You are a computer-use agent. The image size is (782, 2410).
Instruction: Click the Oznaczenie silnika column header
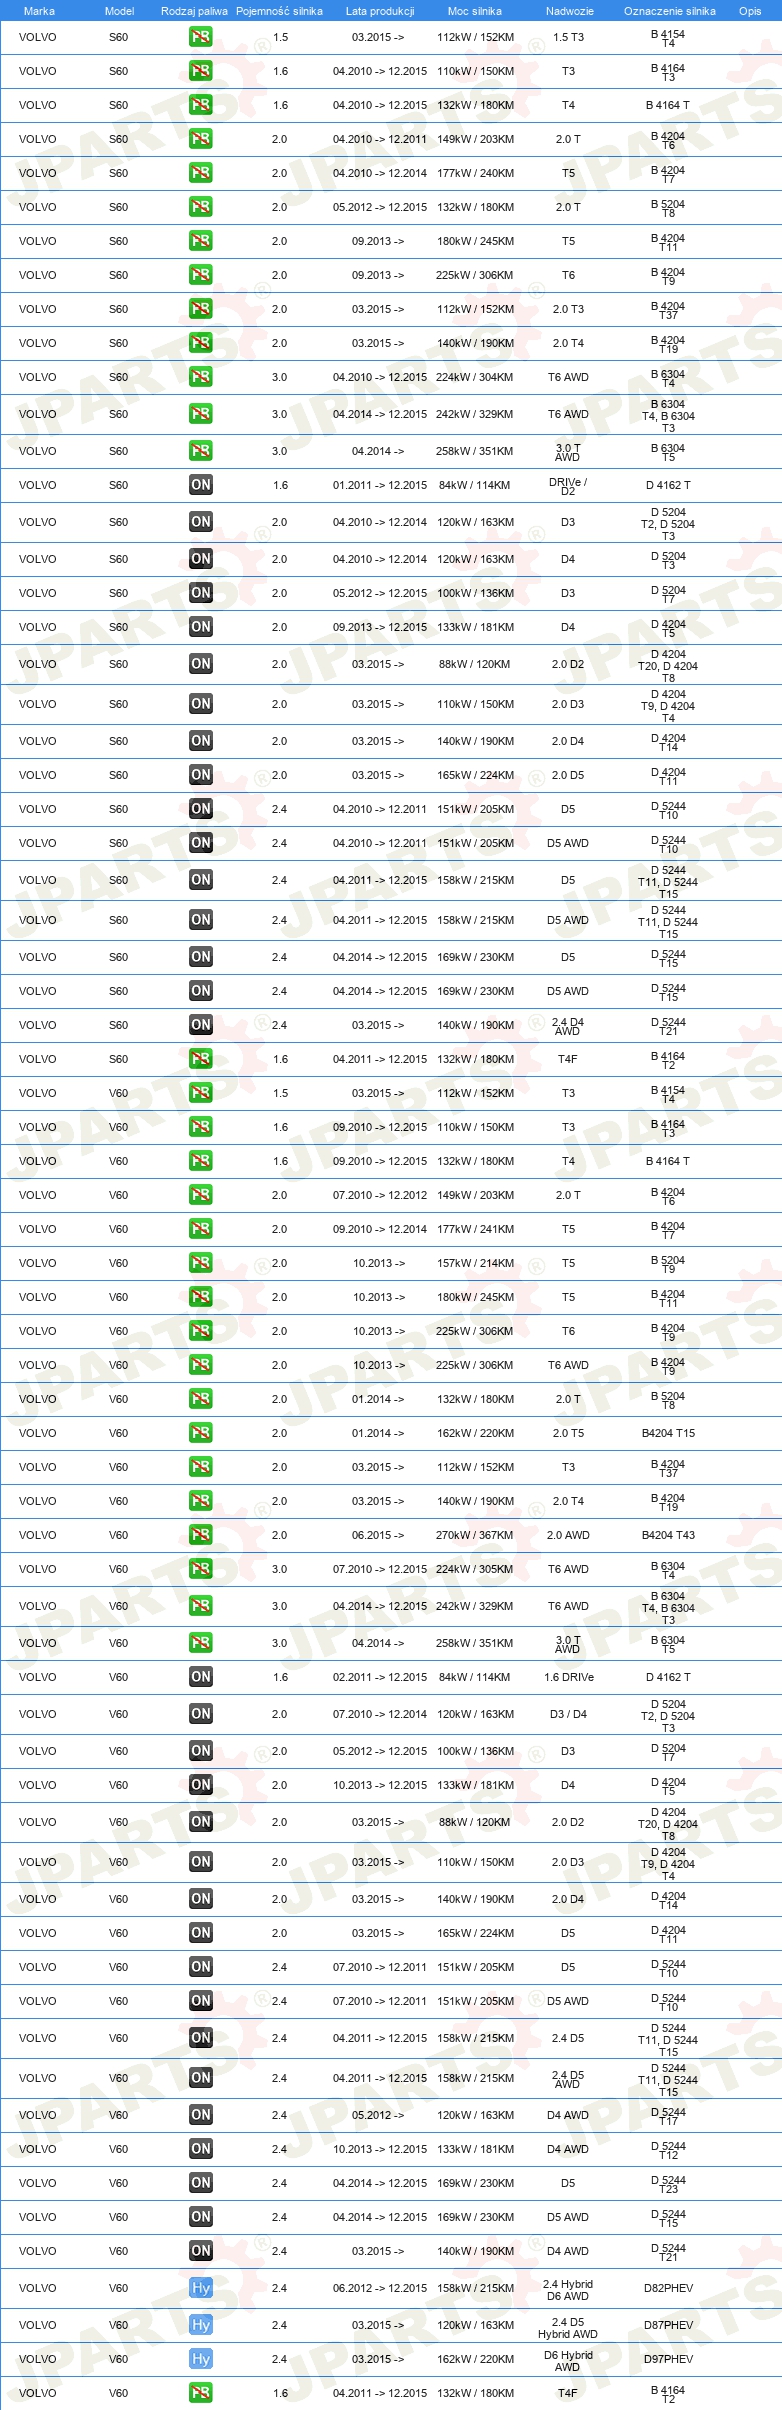point(670,11)
